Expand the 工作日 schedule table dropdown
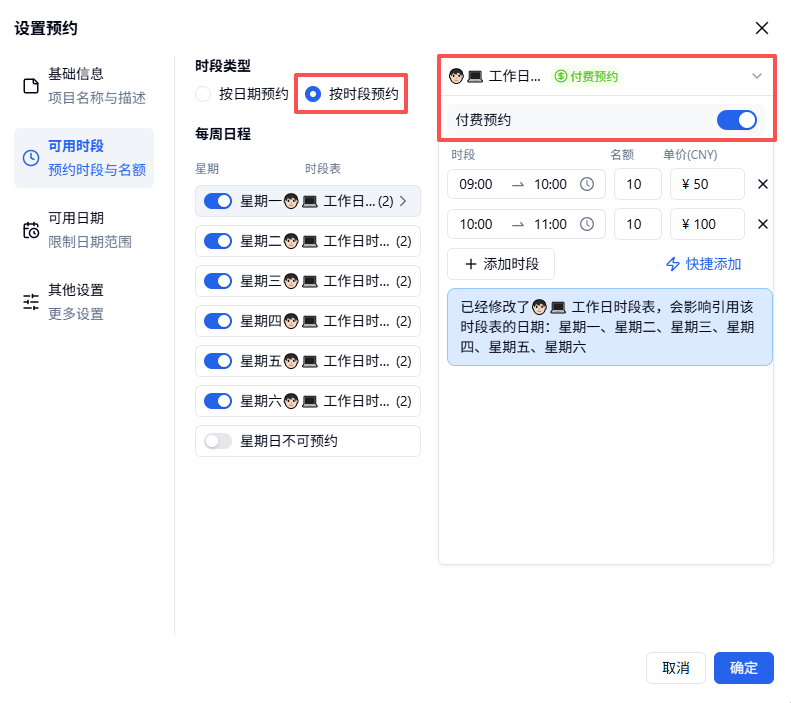This screenshot has height=703, width=791. 756,76
